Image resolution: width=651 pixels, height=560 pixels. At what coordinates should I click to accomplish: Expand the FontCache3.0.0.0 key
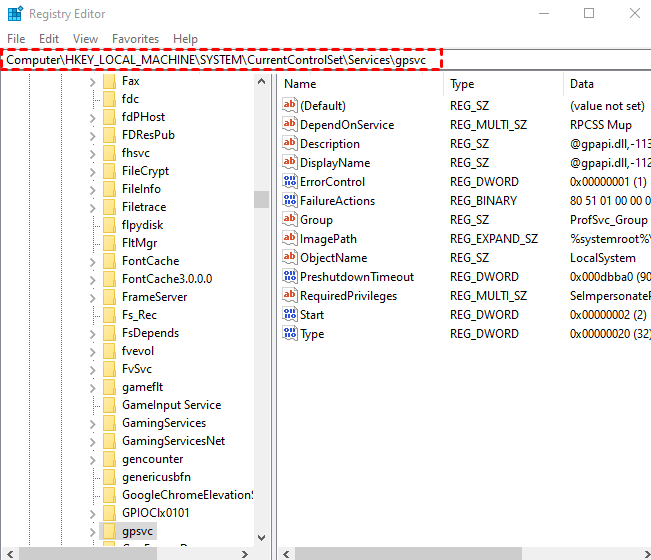93,280
